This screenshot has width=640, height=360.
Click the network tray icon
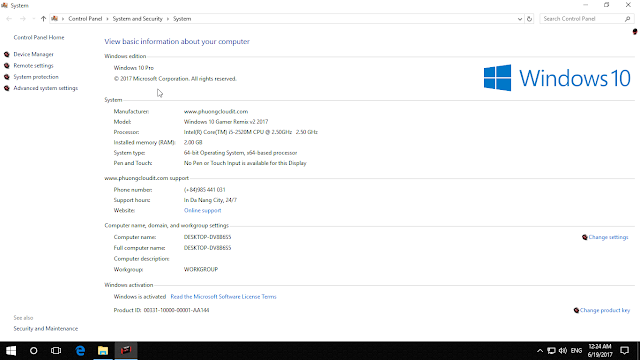click(x=551, y=351)
